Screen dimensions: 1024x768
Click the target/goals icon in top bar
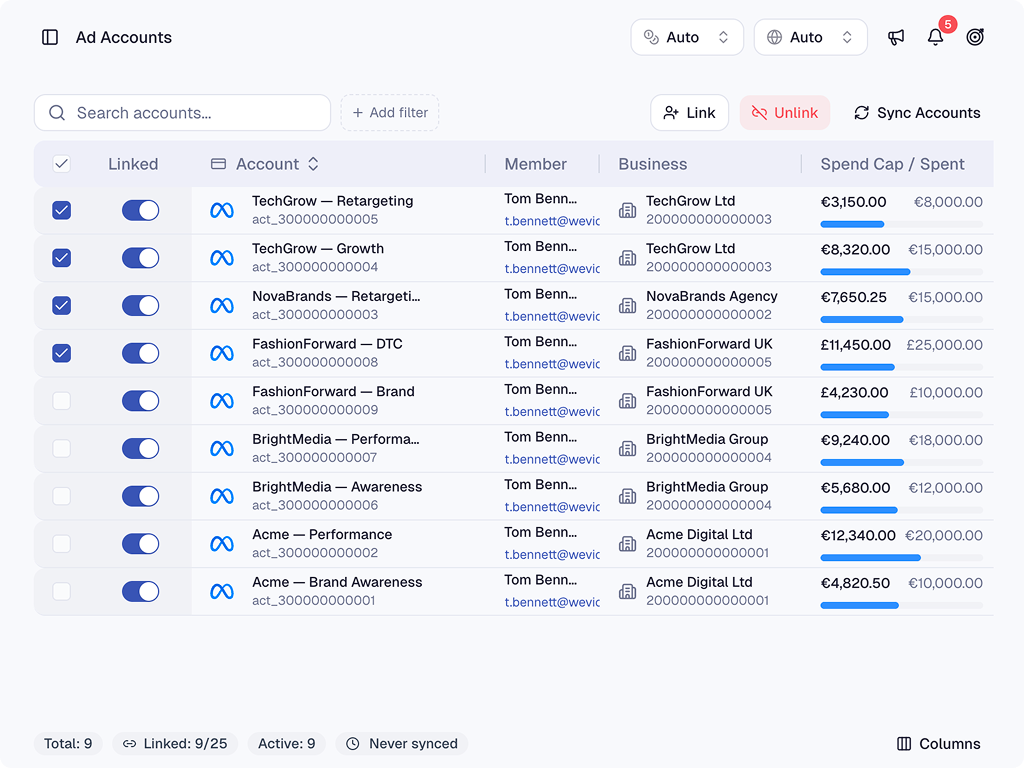click(975, 37)
